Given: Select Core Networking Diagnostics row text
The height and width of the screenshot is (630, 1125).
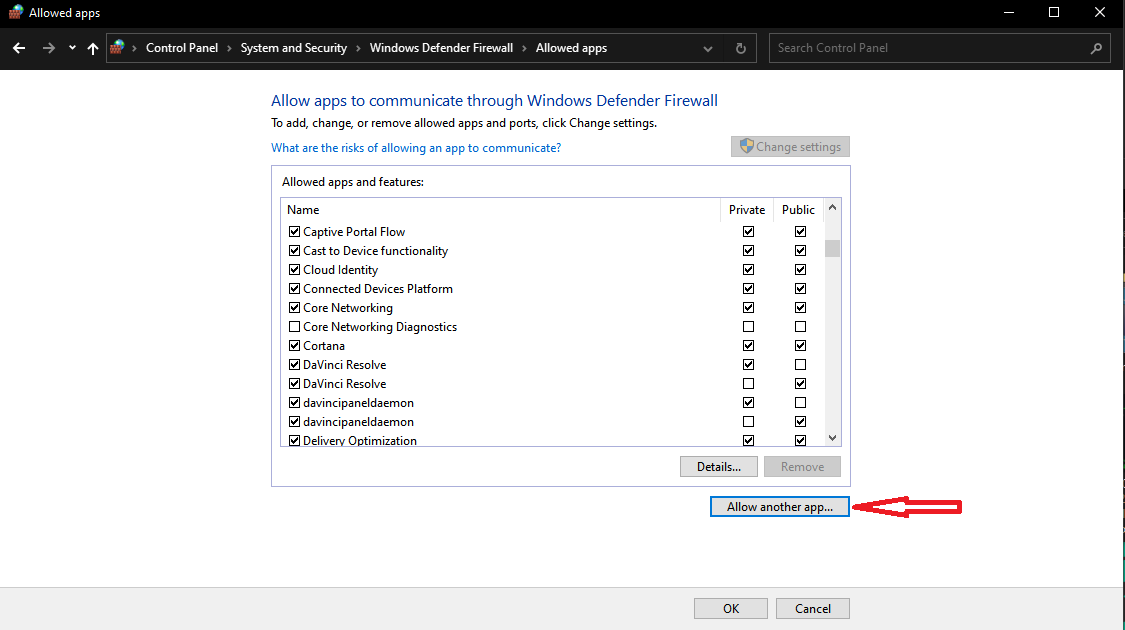Looking at the screenshot, I should click(x=380, y=326).
